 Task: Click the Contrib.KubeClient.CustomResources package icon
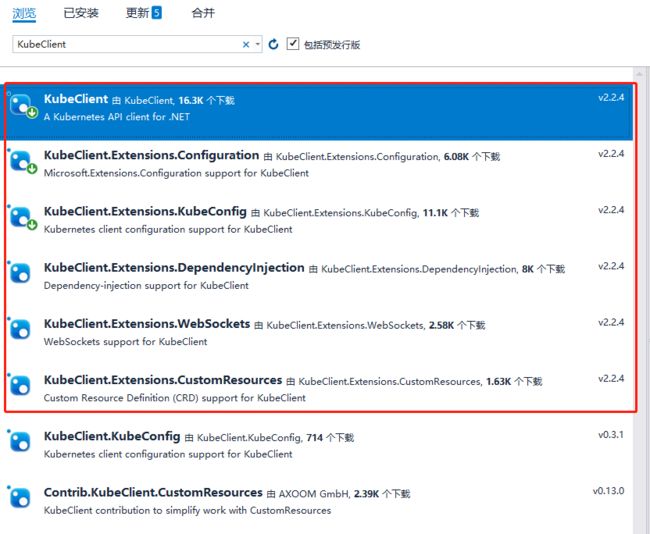20,498
